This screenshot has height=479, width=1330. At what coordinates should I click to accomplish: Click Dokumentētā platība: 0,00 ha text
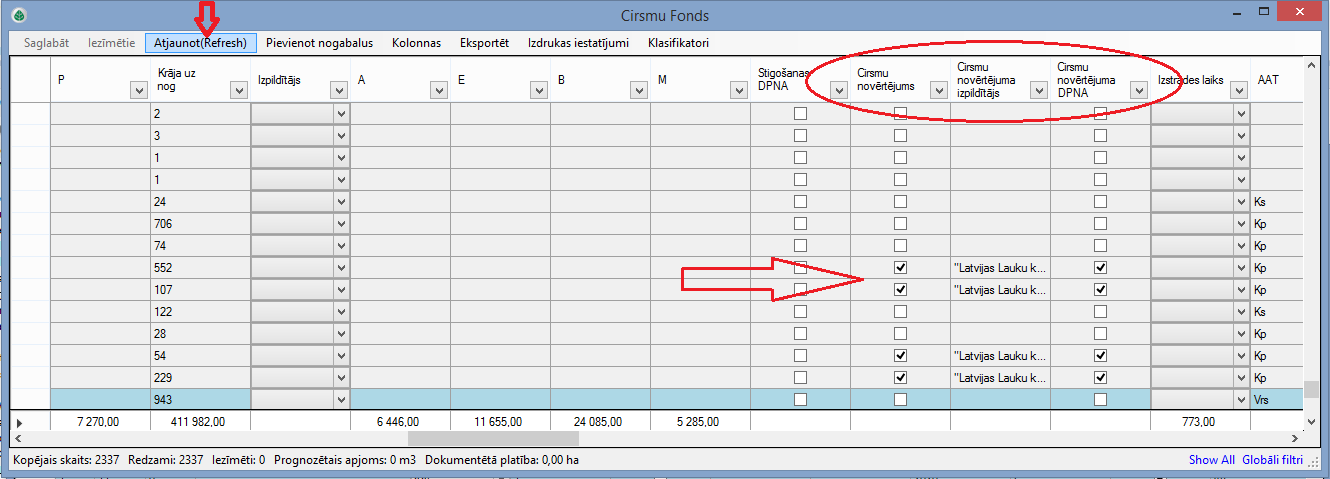coord(502,460)
